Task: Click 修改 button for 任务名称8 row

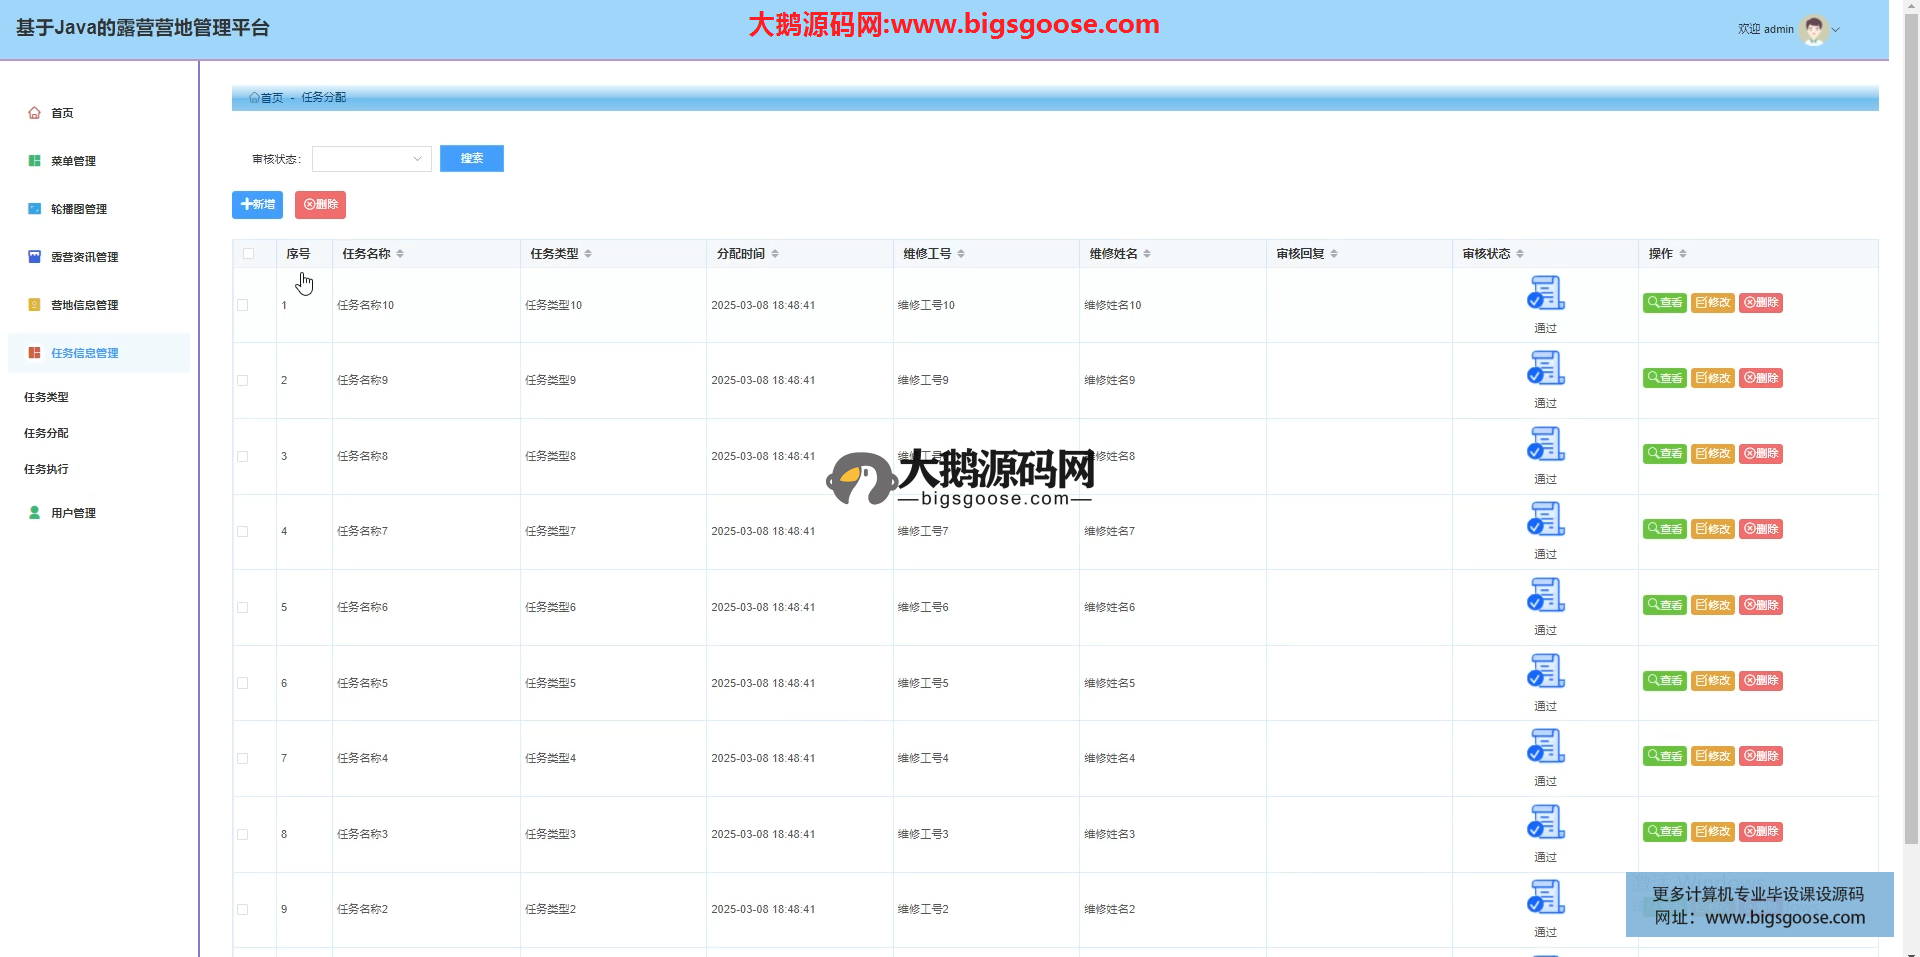Action: 1712,454
